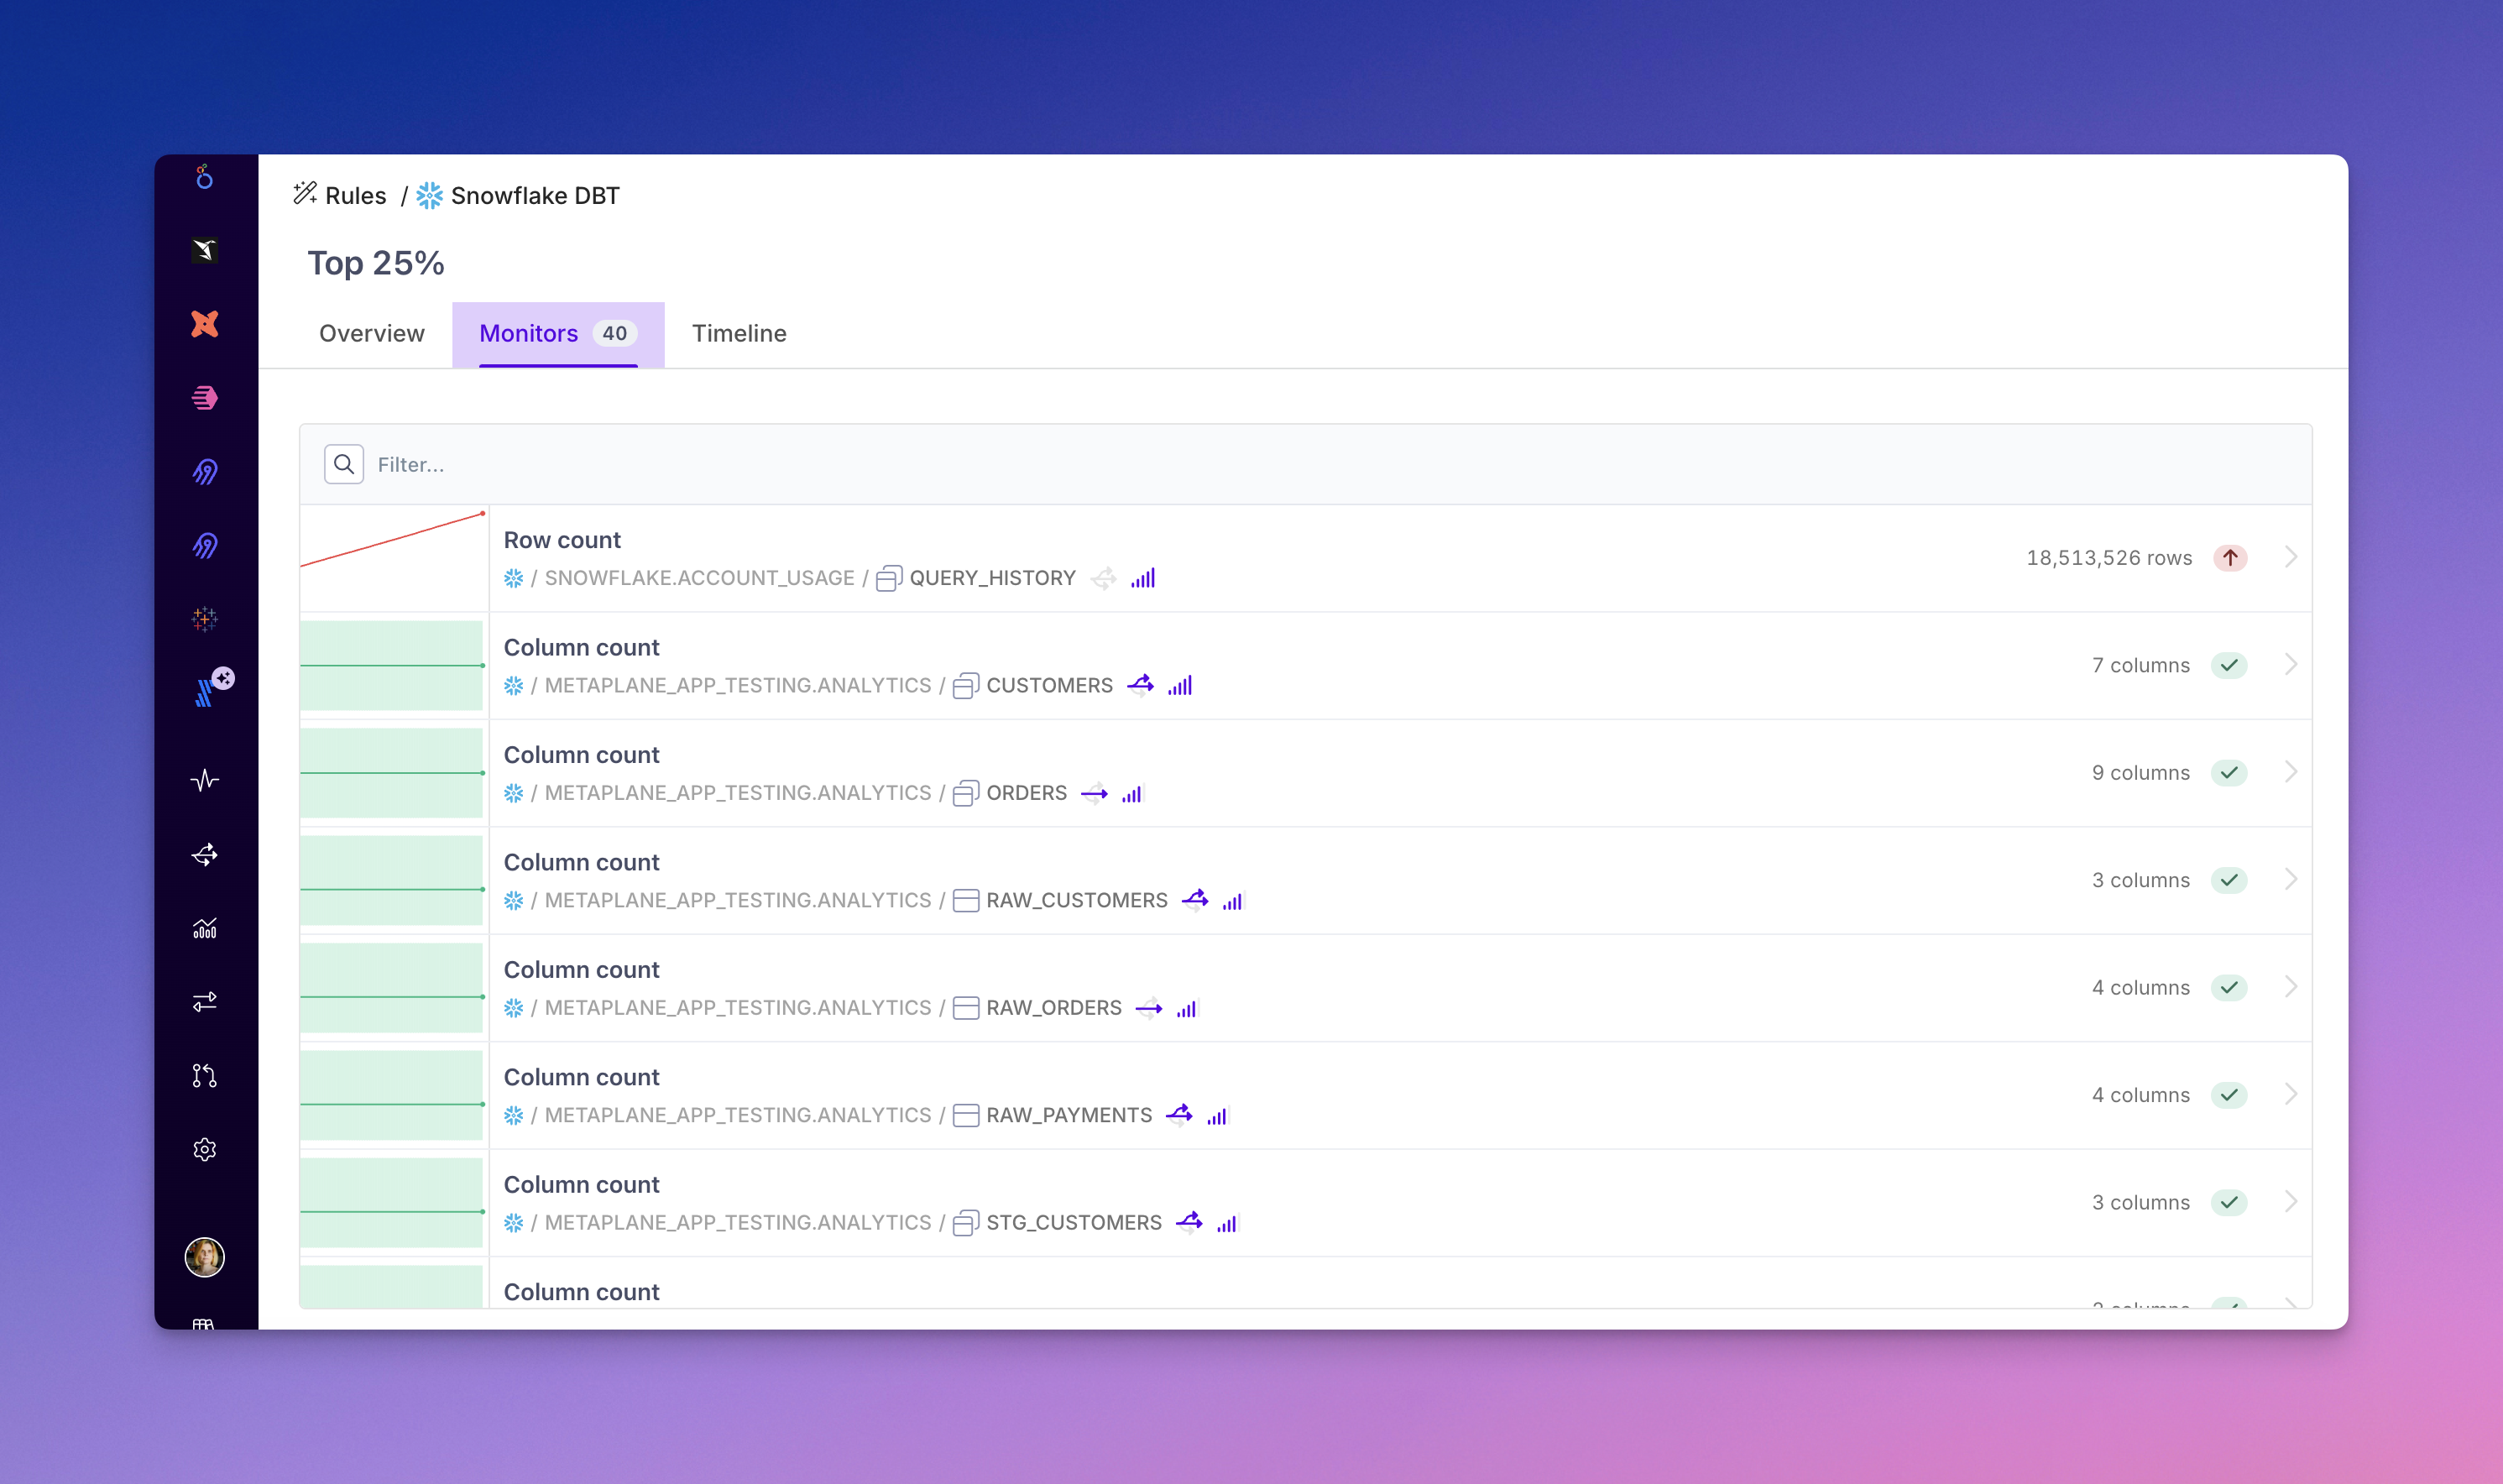Go to Rules in the breadcrumb
This screenshot has width=2503, height=1484.
click(355, 195)
